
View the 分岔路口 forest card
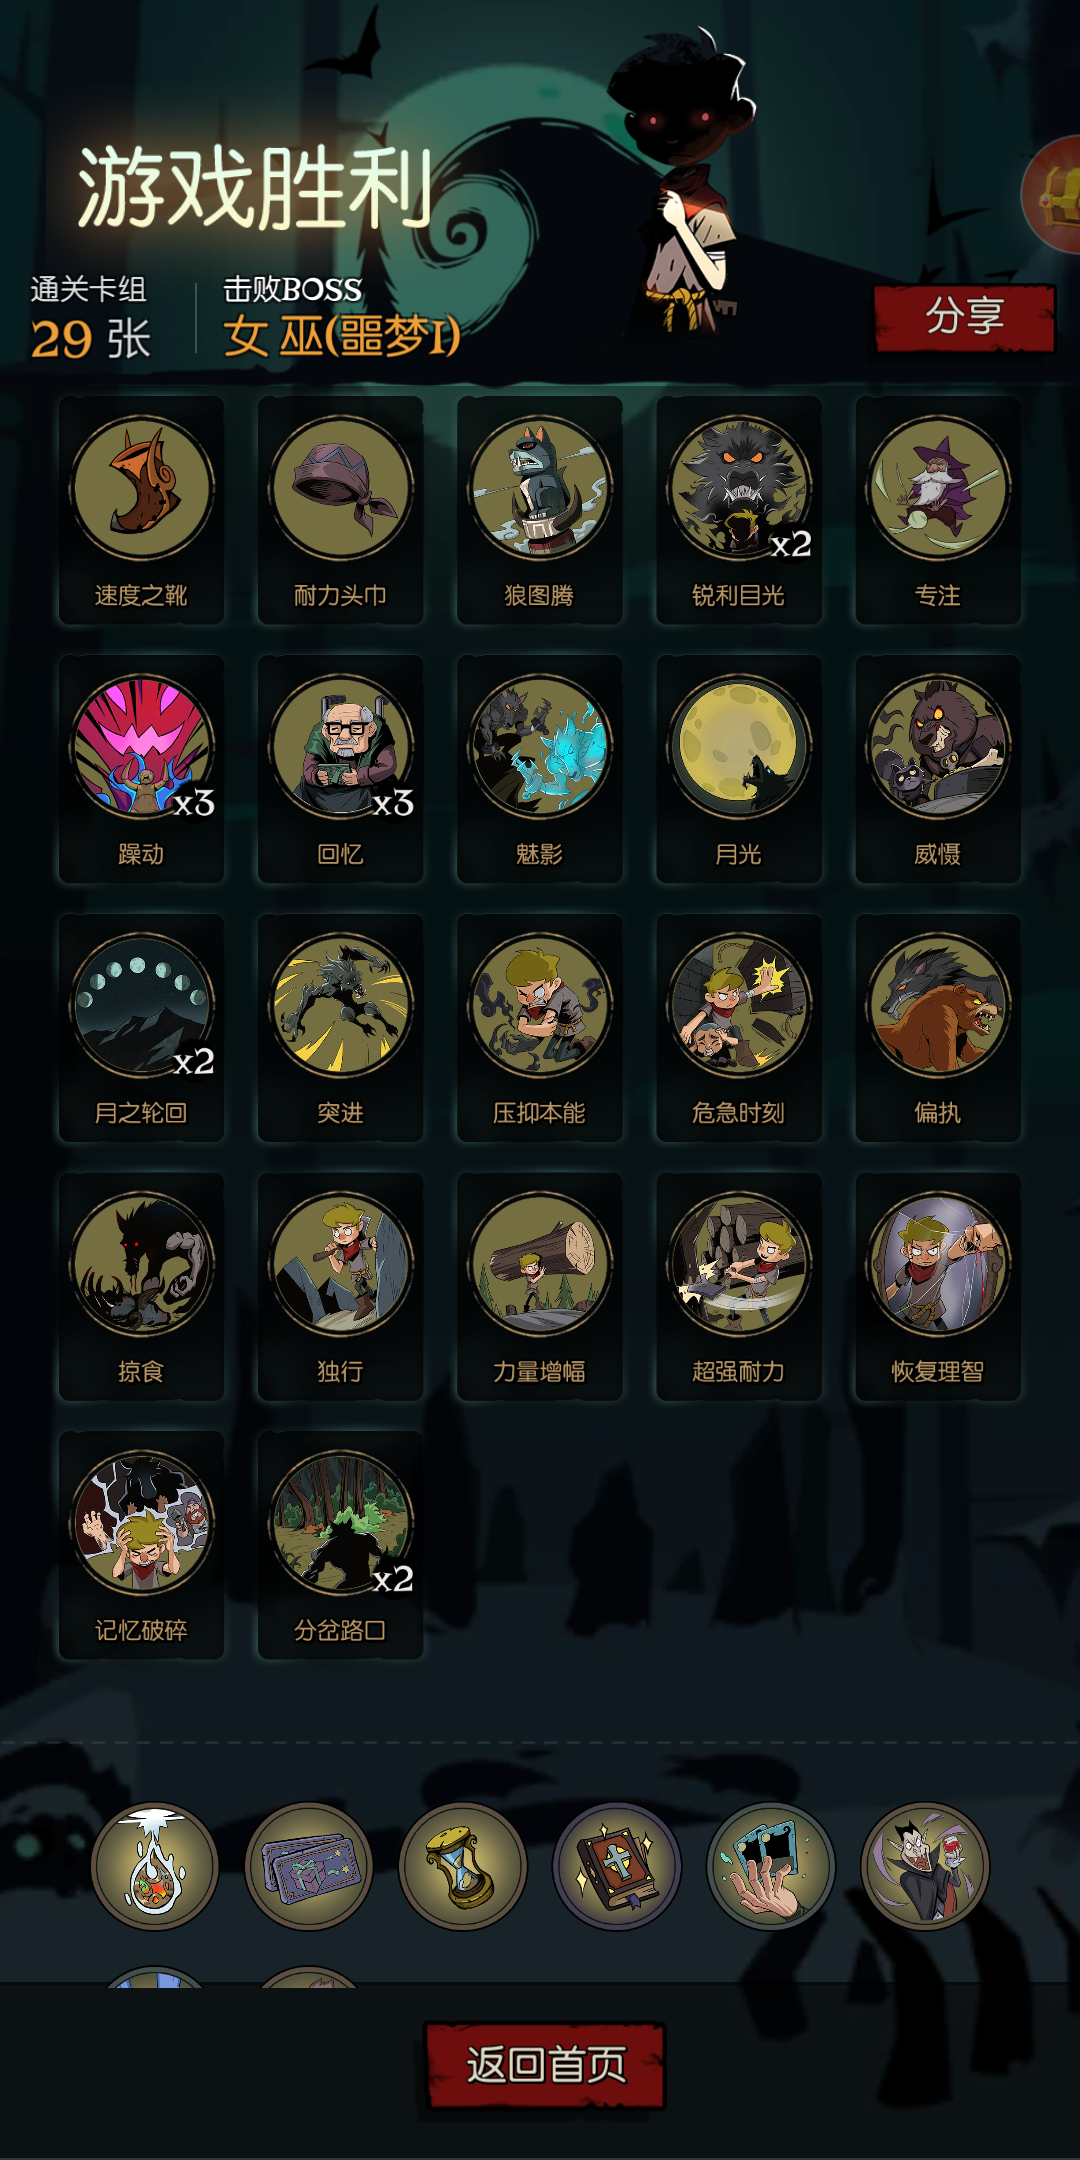(x=340, y=1545)
